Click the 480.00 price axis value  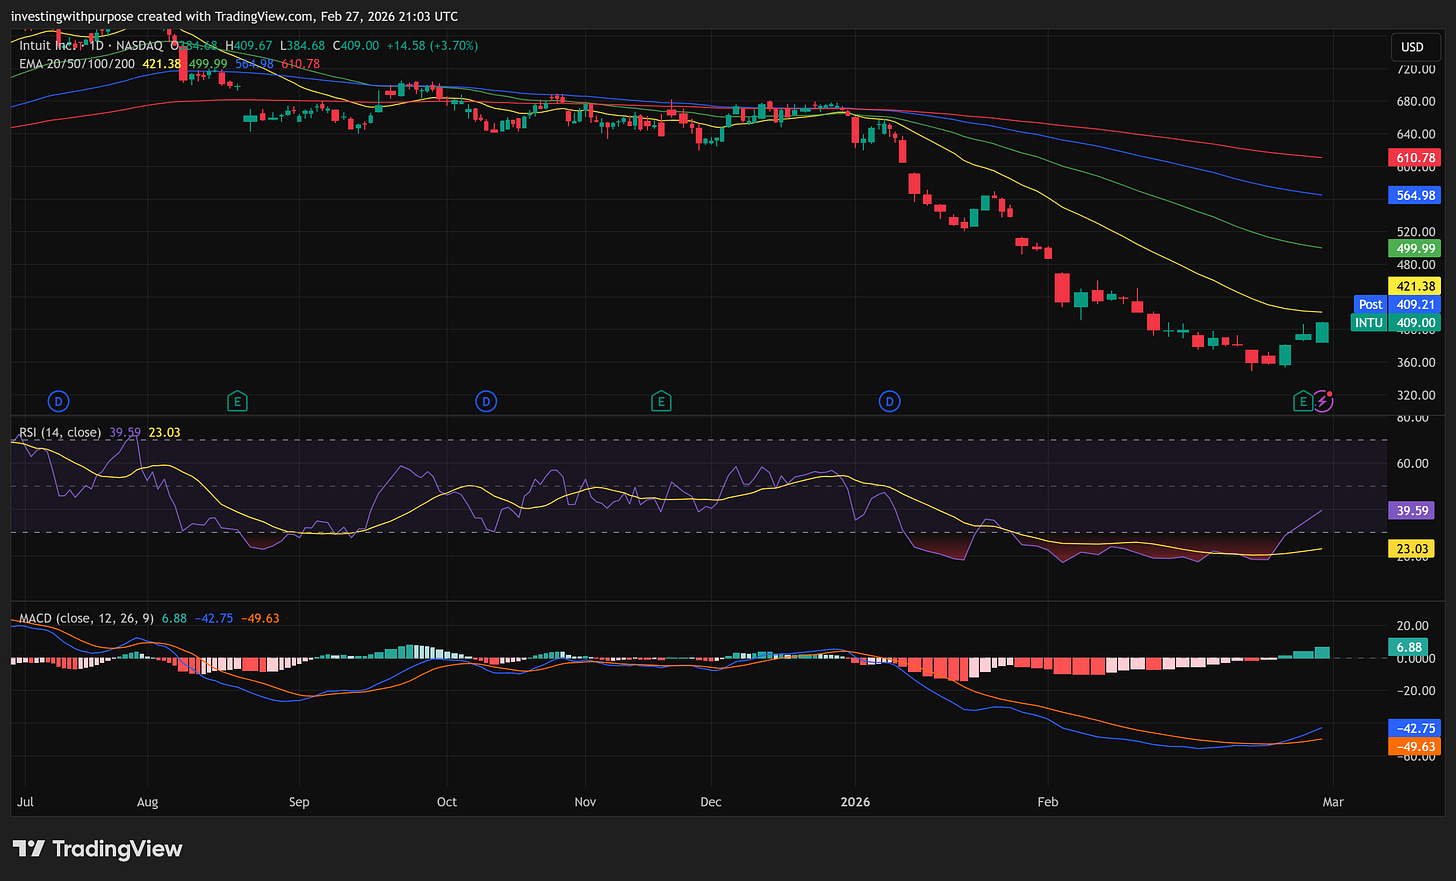coord(1415,265)
